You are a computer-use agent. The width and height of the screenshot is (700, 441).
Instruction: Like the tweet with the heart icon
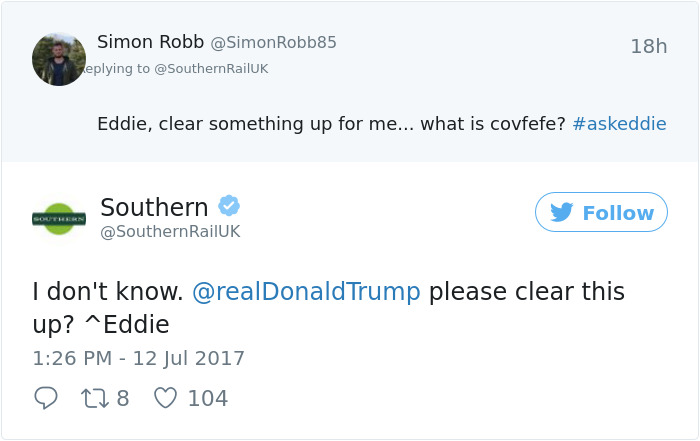pos(165,398)
